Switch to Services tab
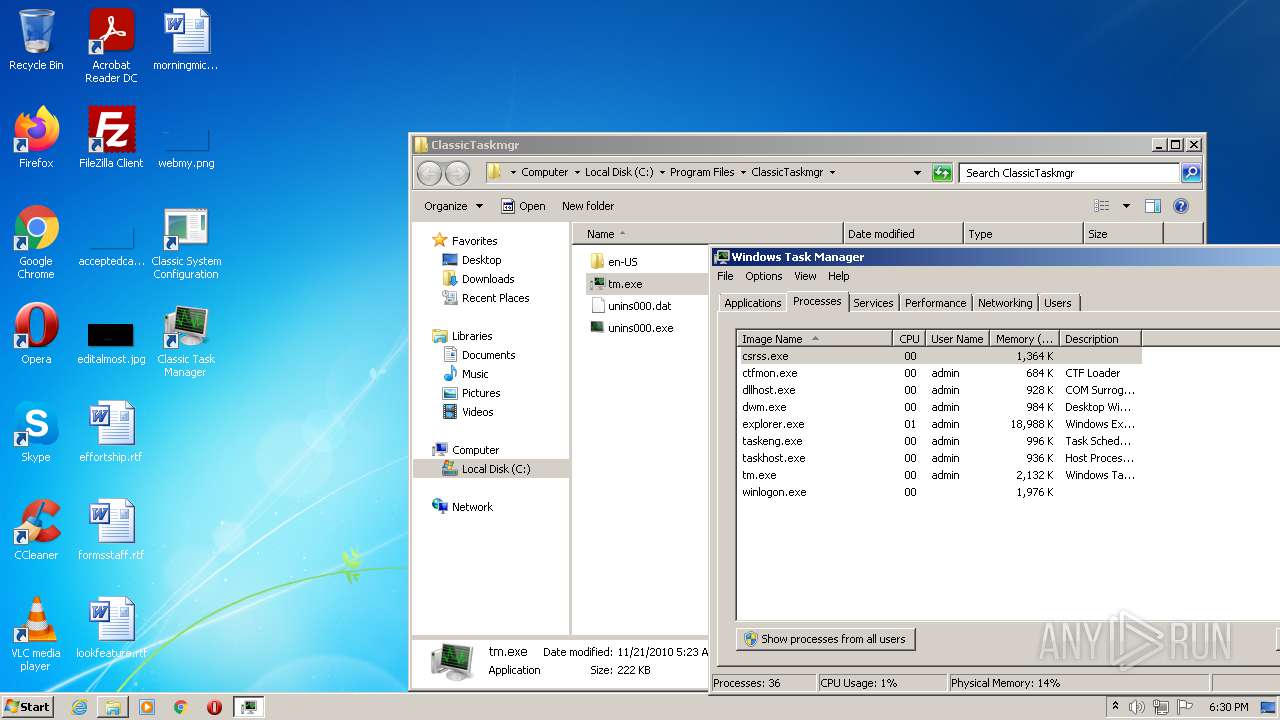This screenshot has height=720, width=1280. (x=873, y=303)
